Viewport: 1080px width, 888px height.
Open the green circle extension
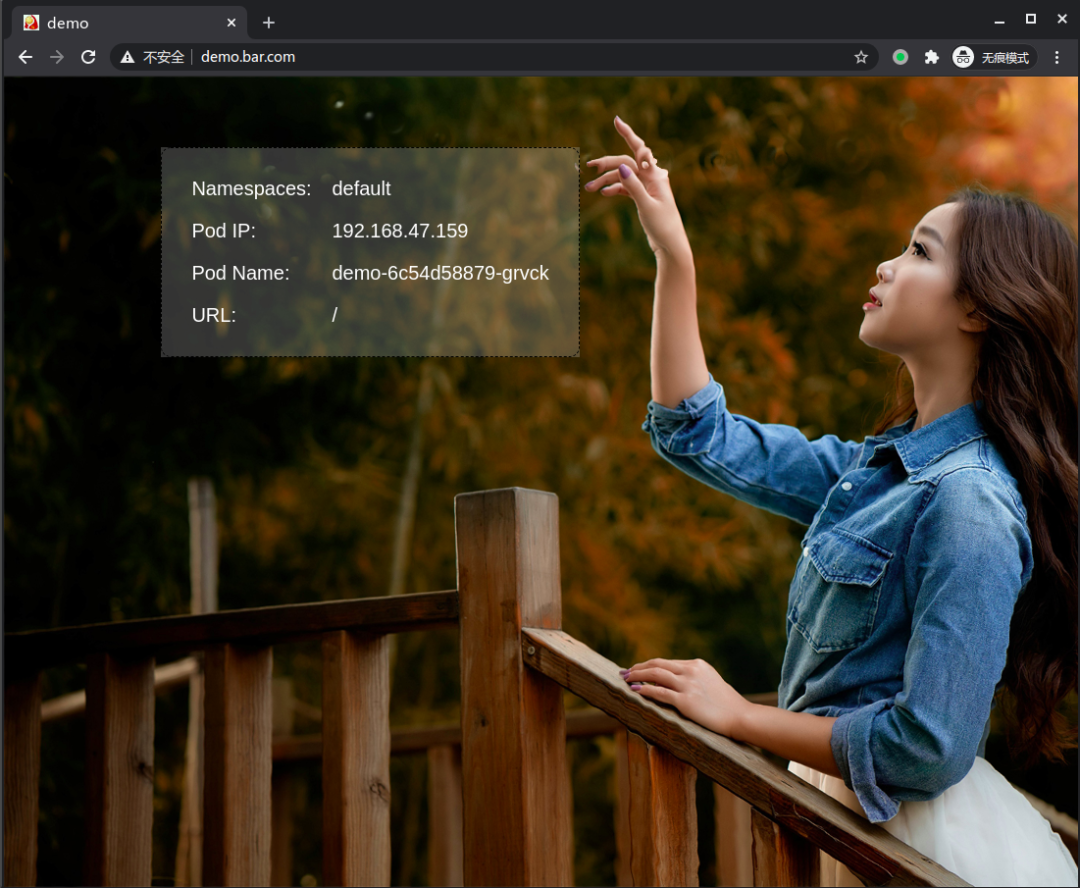tap(900, 57)
